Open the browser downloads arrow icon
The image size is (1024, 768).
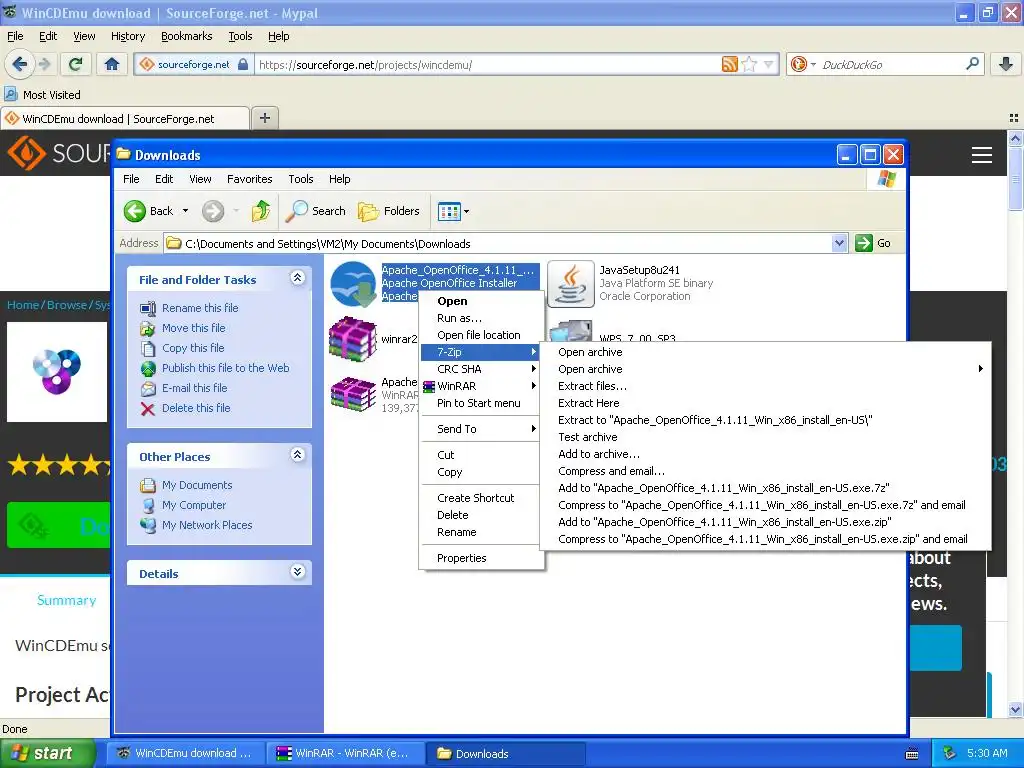pyautogui.click(x=1006, y=64)
